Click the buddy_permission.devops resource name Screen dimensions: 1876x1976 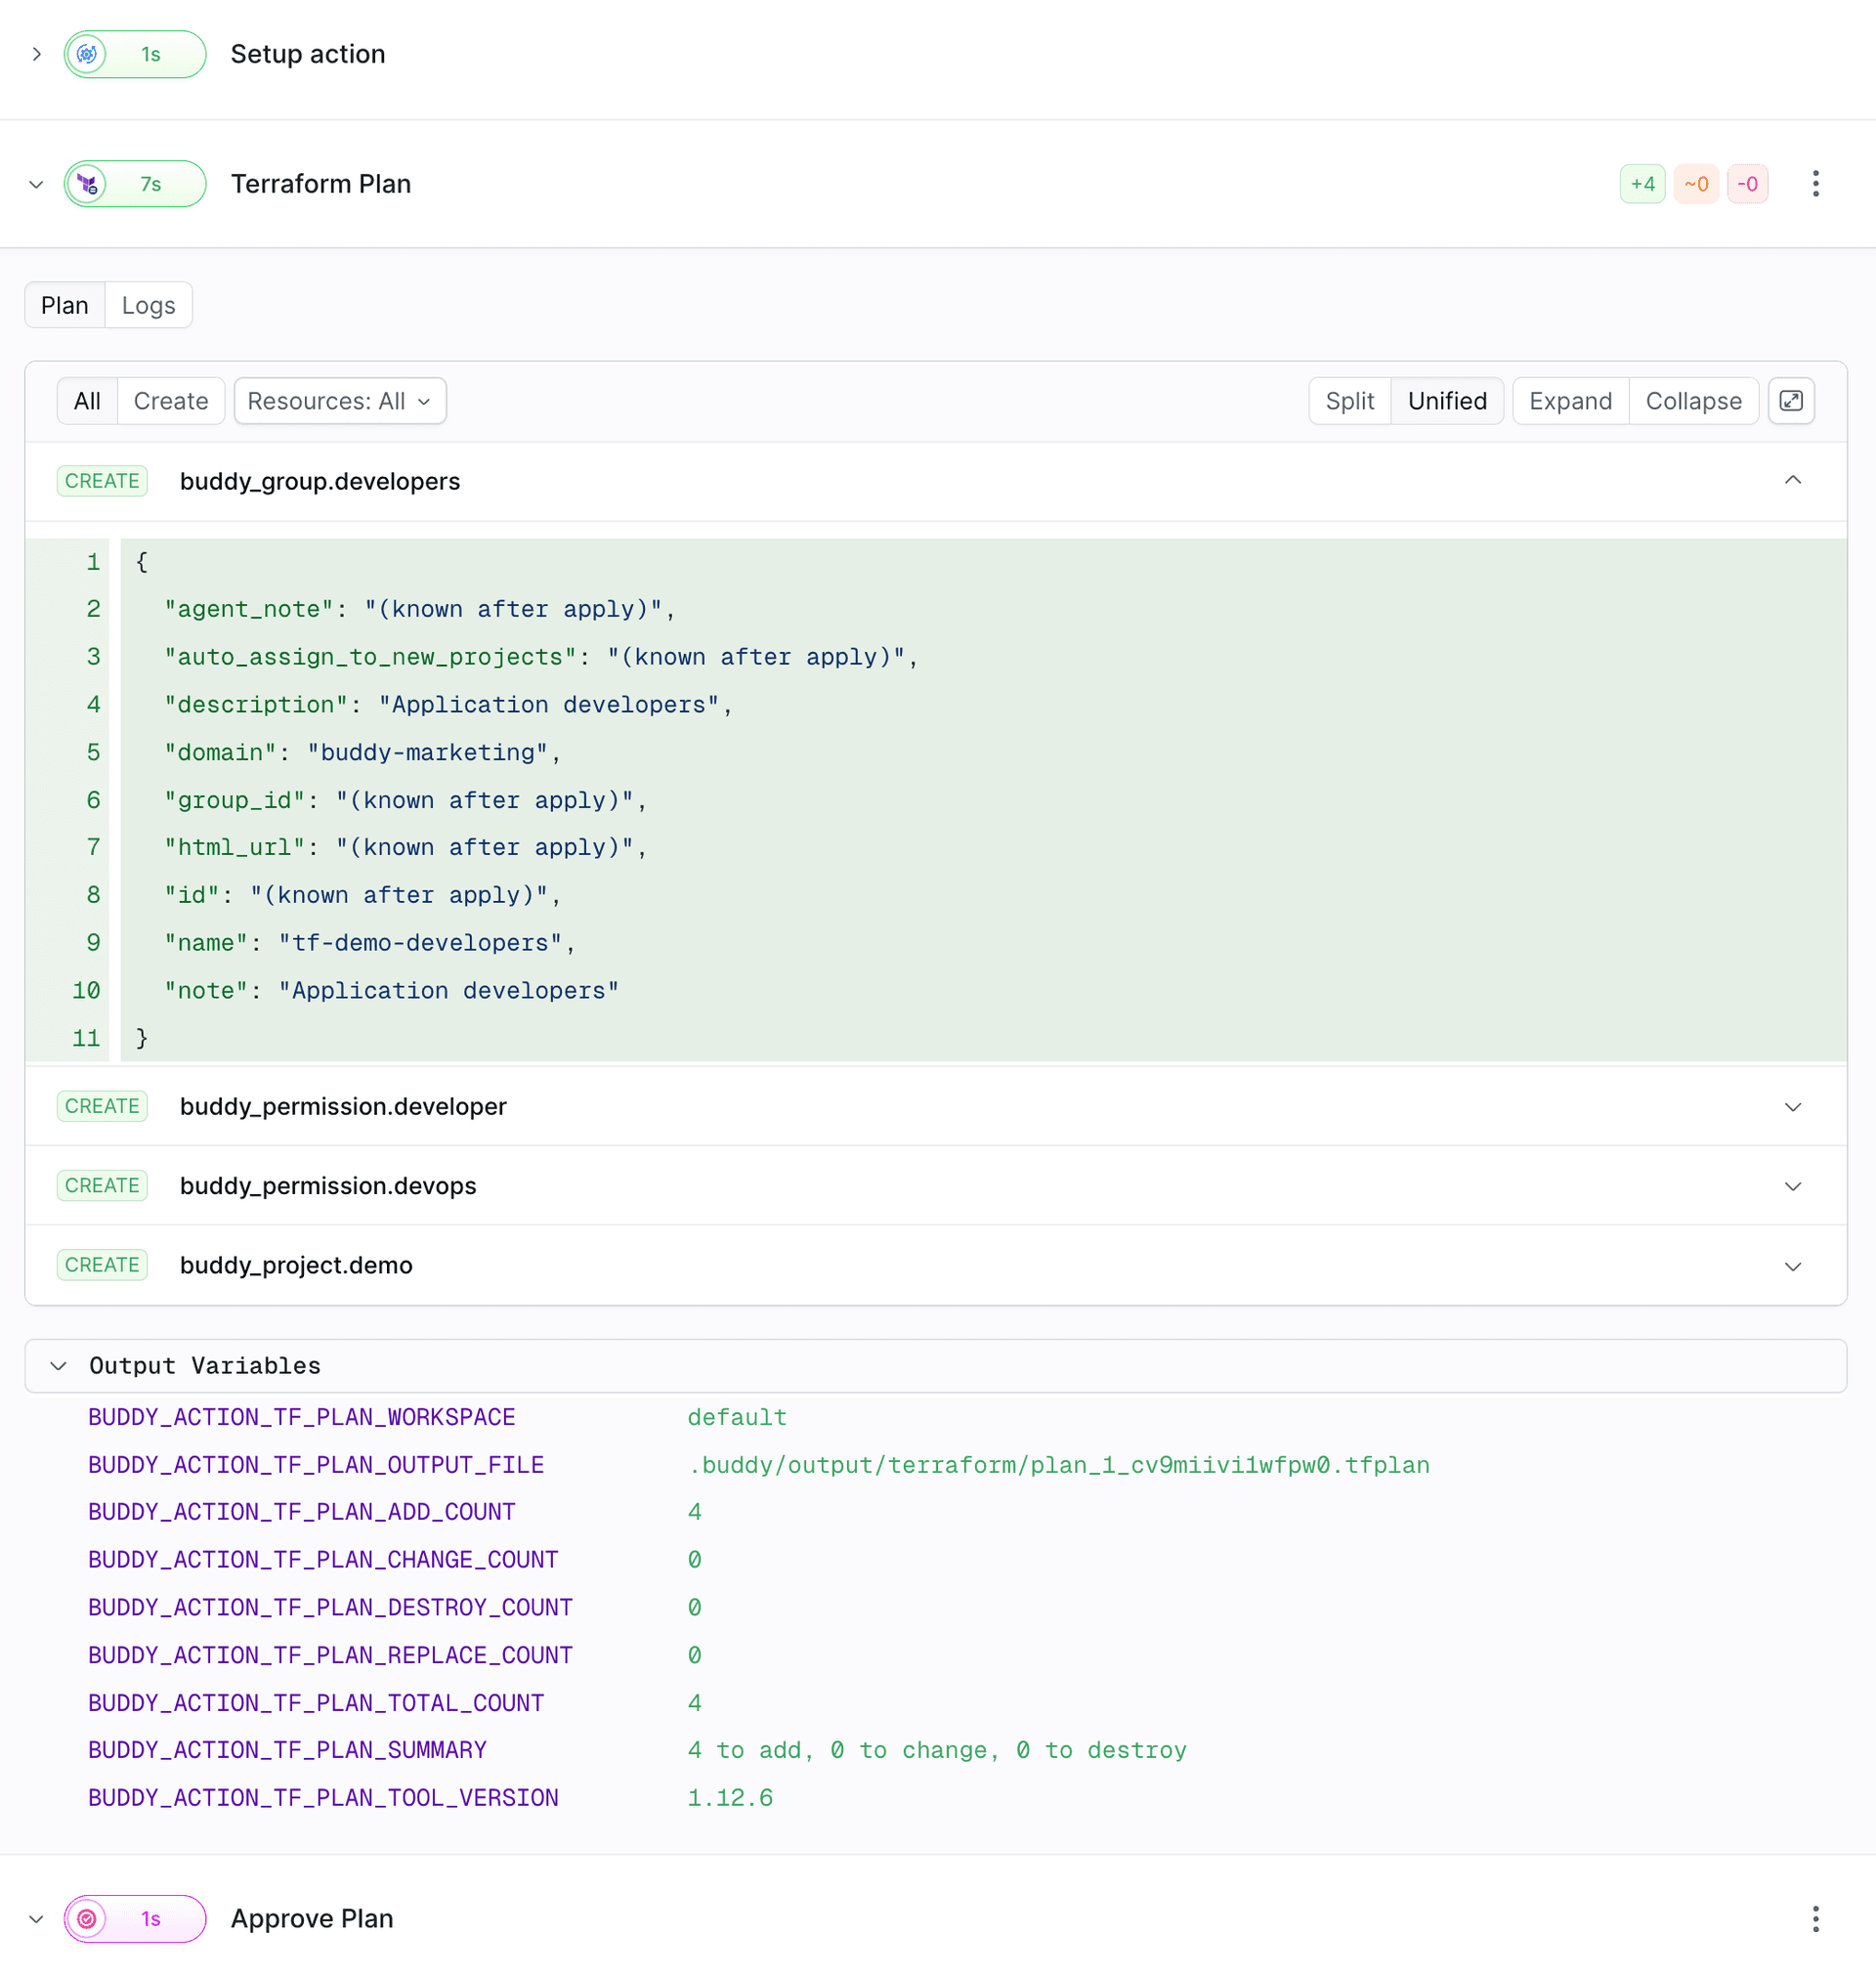(x=328, y=1185)
